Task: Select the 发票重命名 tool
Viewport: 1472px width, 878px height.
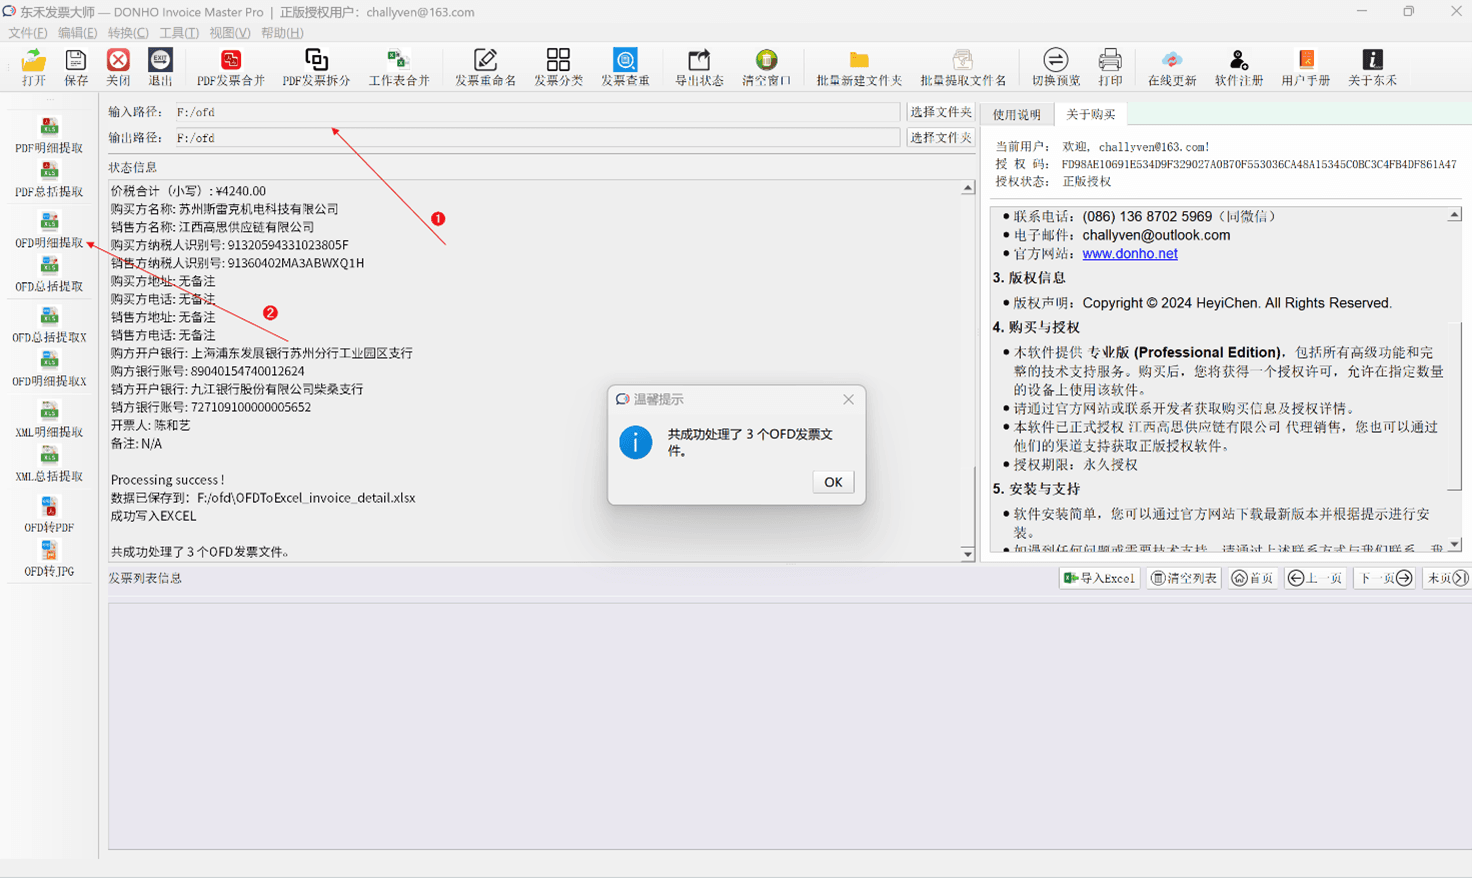Action: (485, 67)
